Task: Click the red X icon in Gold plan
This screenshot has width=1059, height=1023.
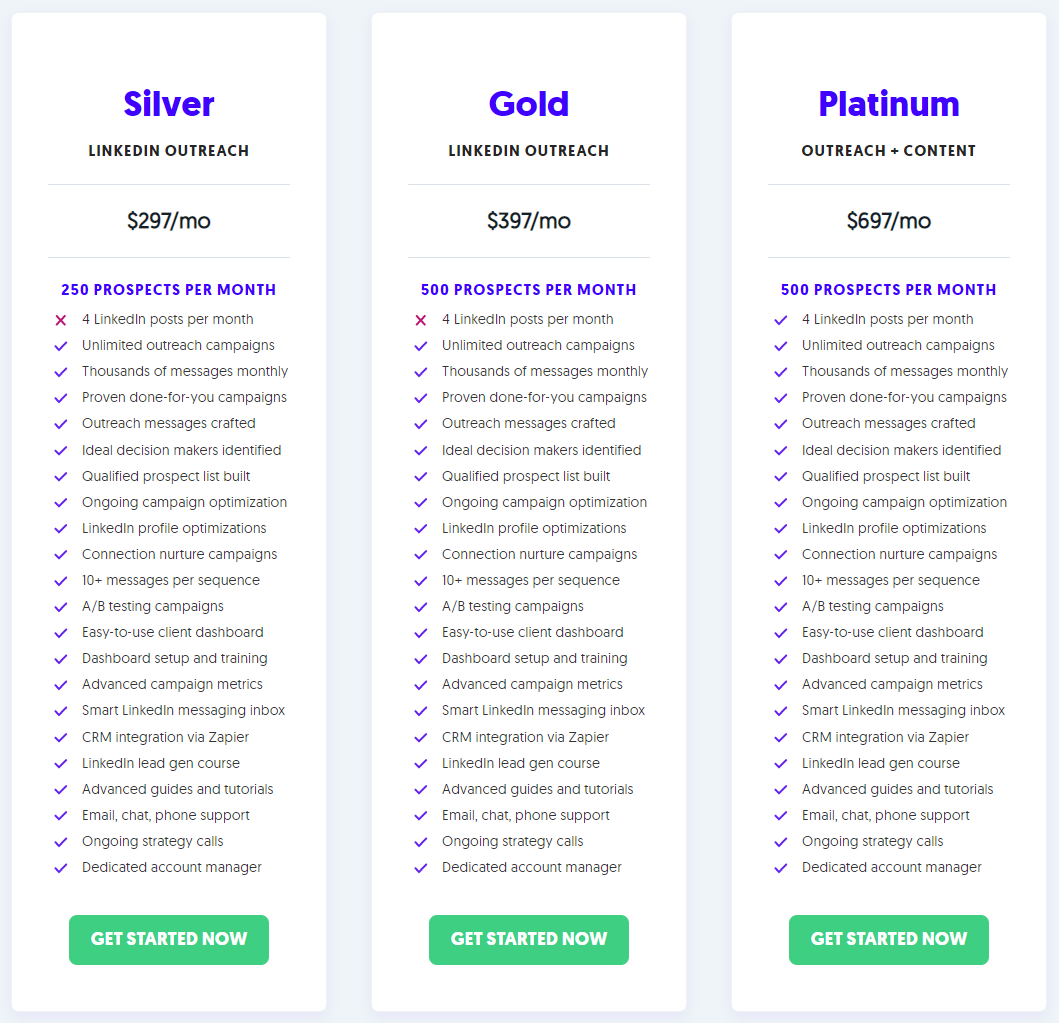Action: click(421, 320)
